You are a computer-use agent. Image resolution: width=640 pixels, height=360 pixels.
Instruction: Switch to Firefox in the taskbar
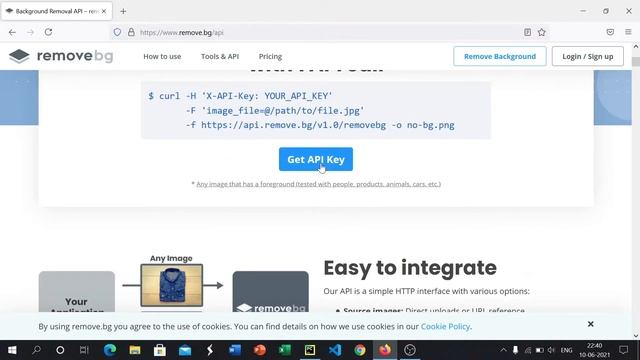[385, 350]
